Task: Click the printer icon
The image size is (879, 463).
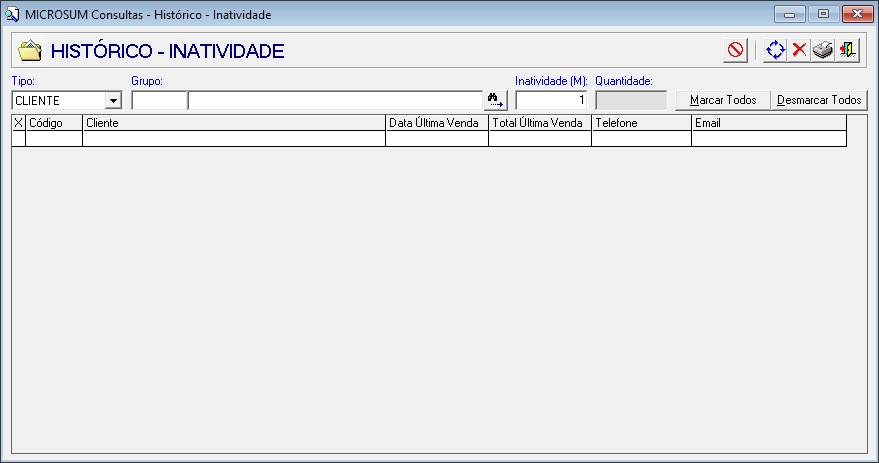Action: [x=823, y=50]
